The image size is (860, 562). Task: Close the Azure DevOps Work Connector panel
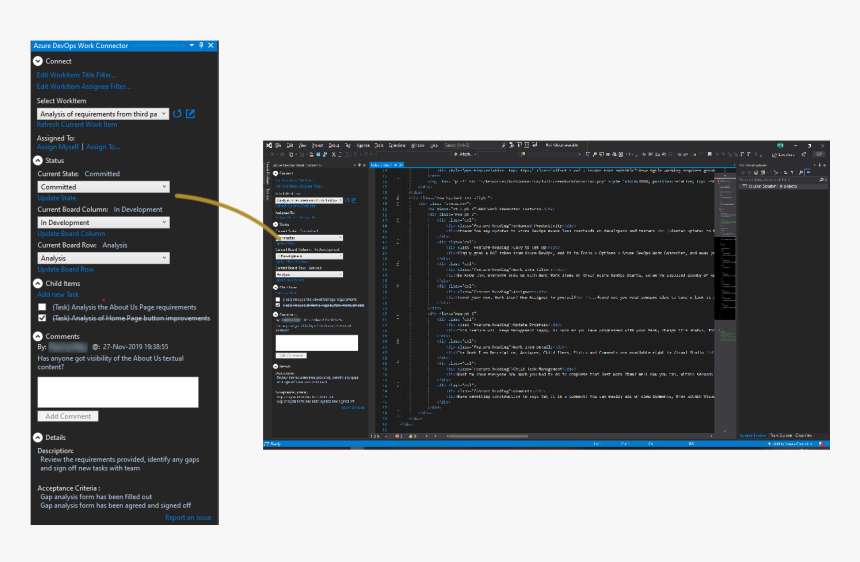click(x=211, y=46)
